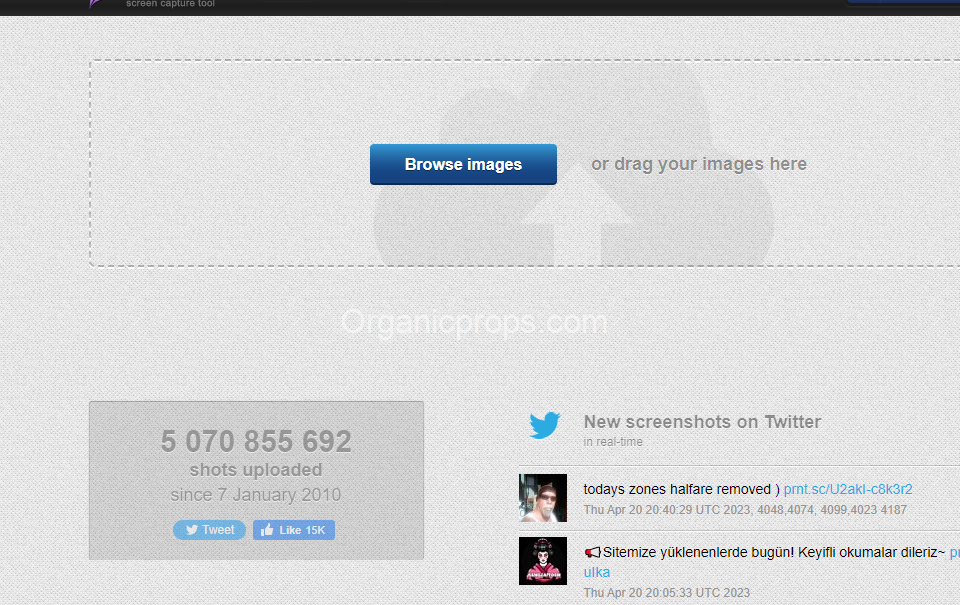960x605 pixels.
Task: Click the 20:05:33 UTC tweet timestamp
Action: 666,592
